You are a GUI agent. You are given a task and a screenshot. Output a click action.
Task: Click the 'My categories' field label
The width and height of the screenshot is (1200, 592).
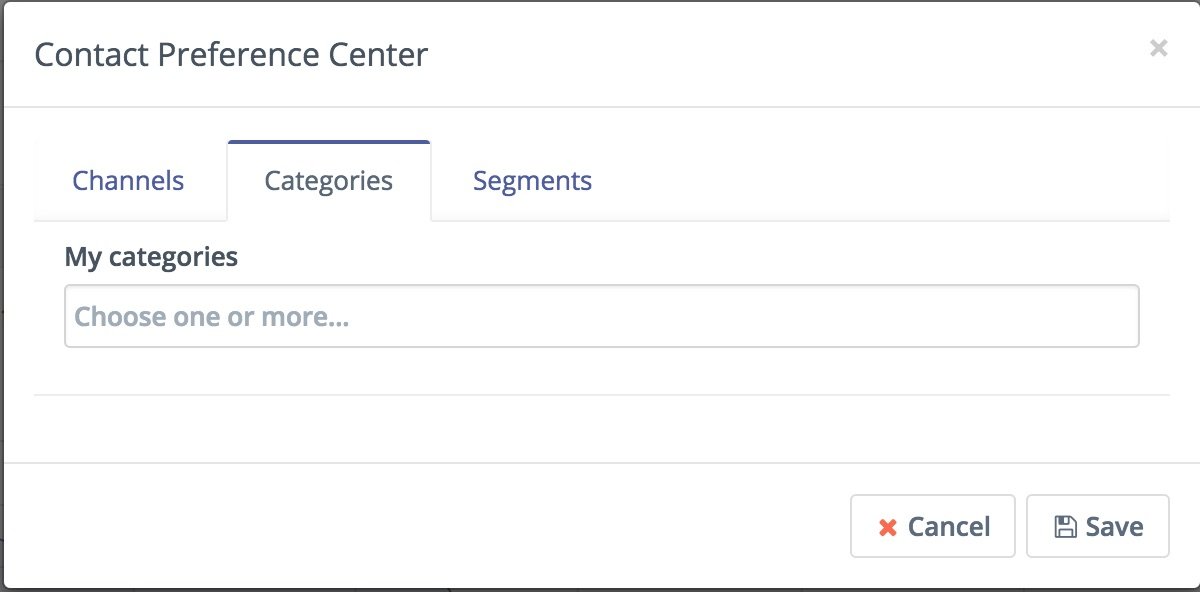coord(151,257)
